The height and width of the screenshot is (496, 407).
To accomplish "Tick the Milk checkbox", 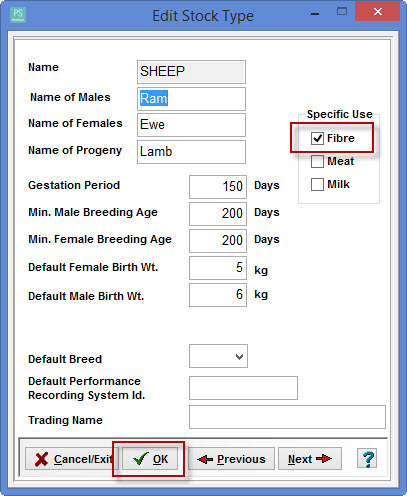I will [x=317, y=184].
